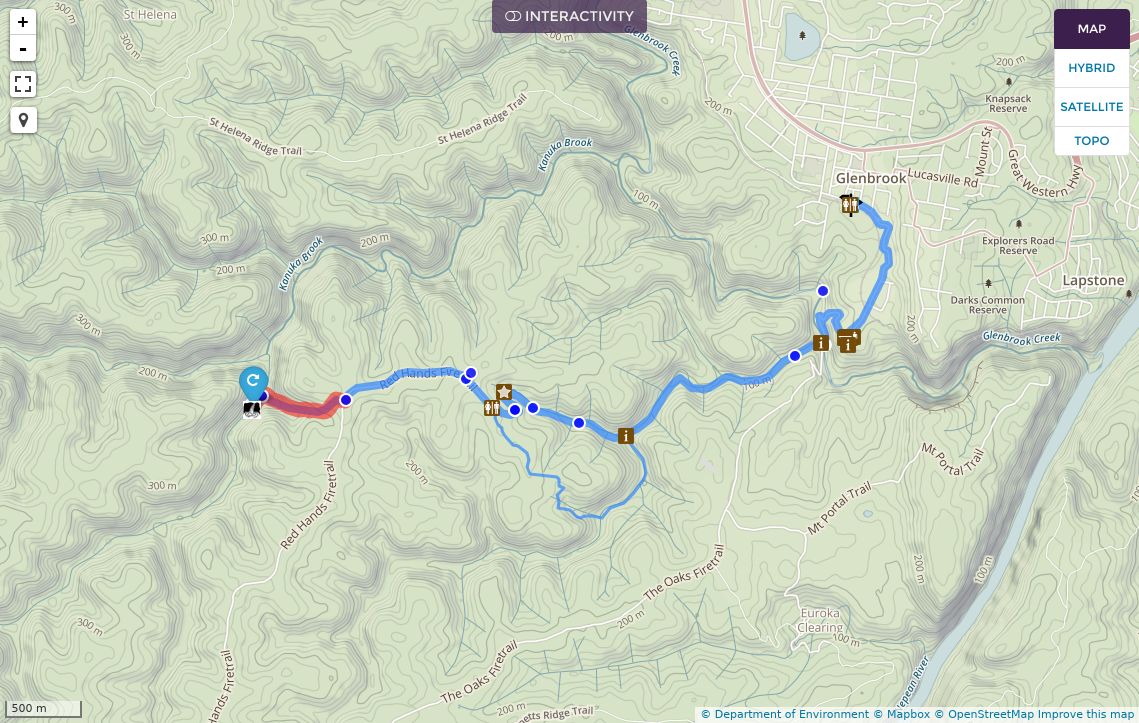Image resolution: width=1139 pixels, height=723 pixels.
Task: Click the toilets icon beside the star marker
Action: click(492, 408)
